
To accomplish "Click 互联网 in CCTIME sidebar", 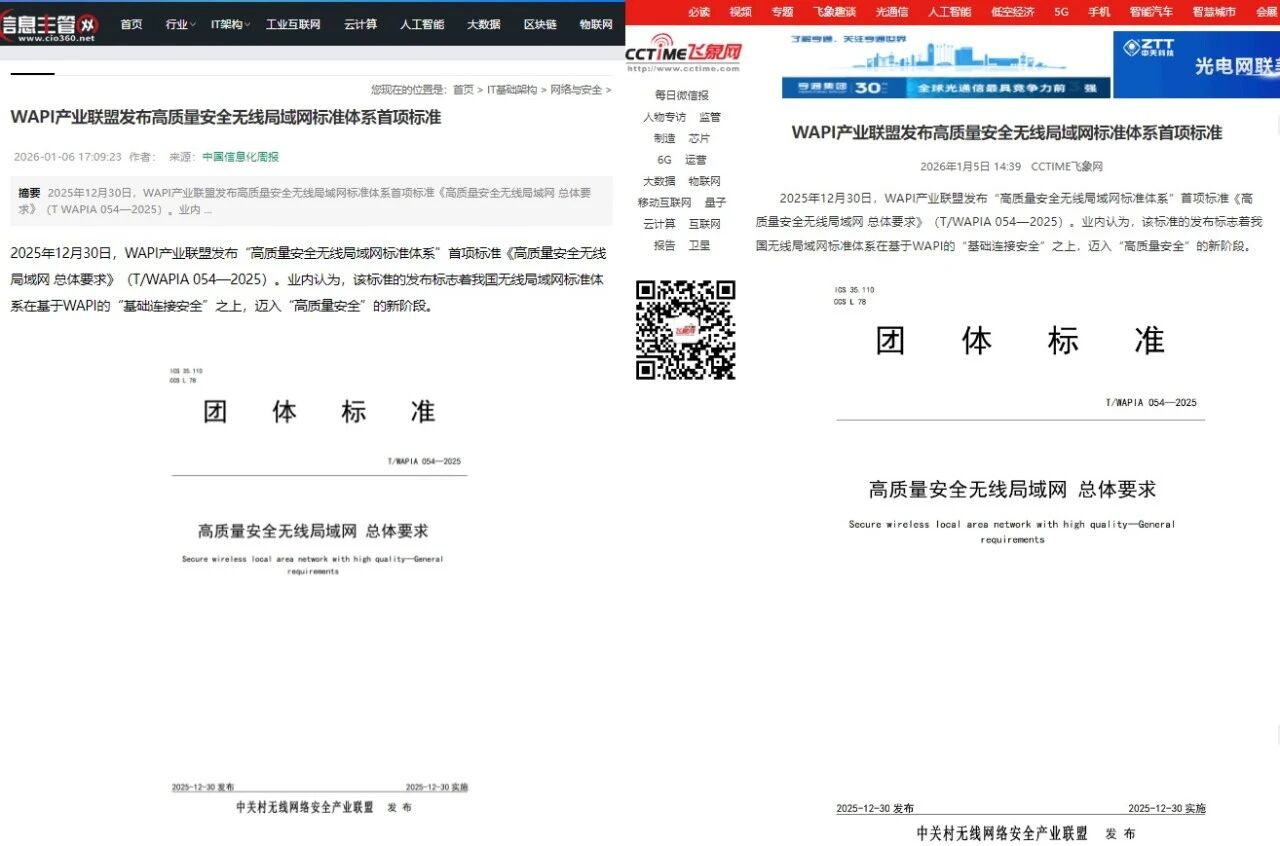I will 704,224.
